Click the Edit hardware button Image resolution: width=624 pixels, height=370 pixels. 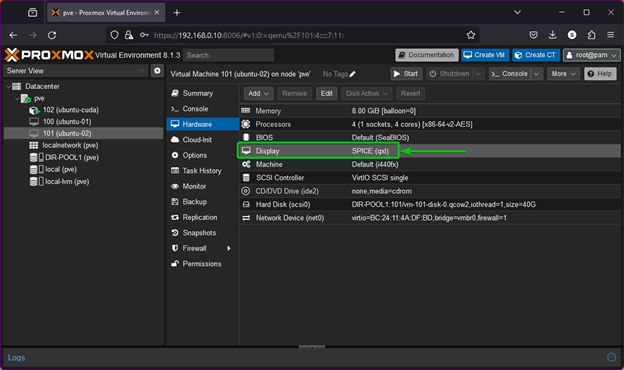pyautogui.click(x=326, y=93)
